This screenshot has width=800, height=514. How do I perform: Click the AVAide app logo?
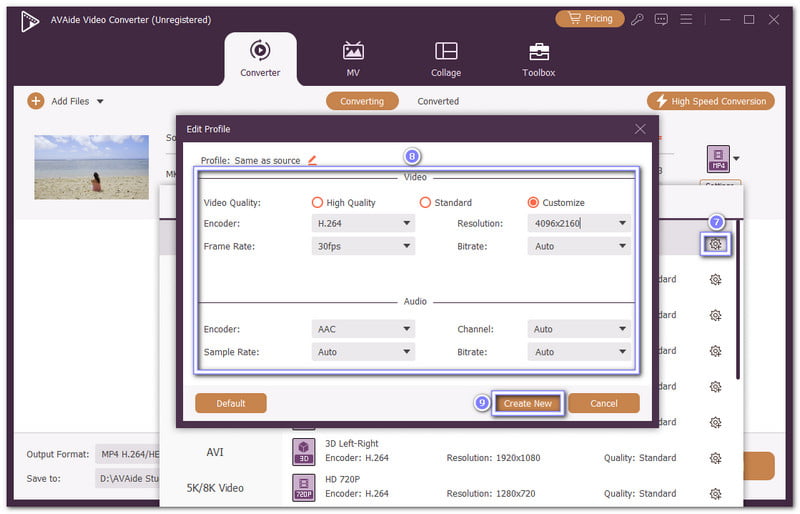tap(30, 21)
